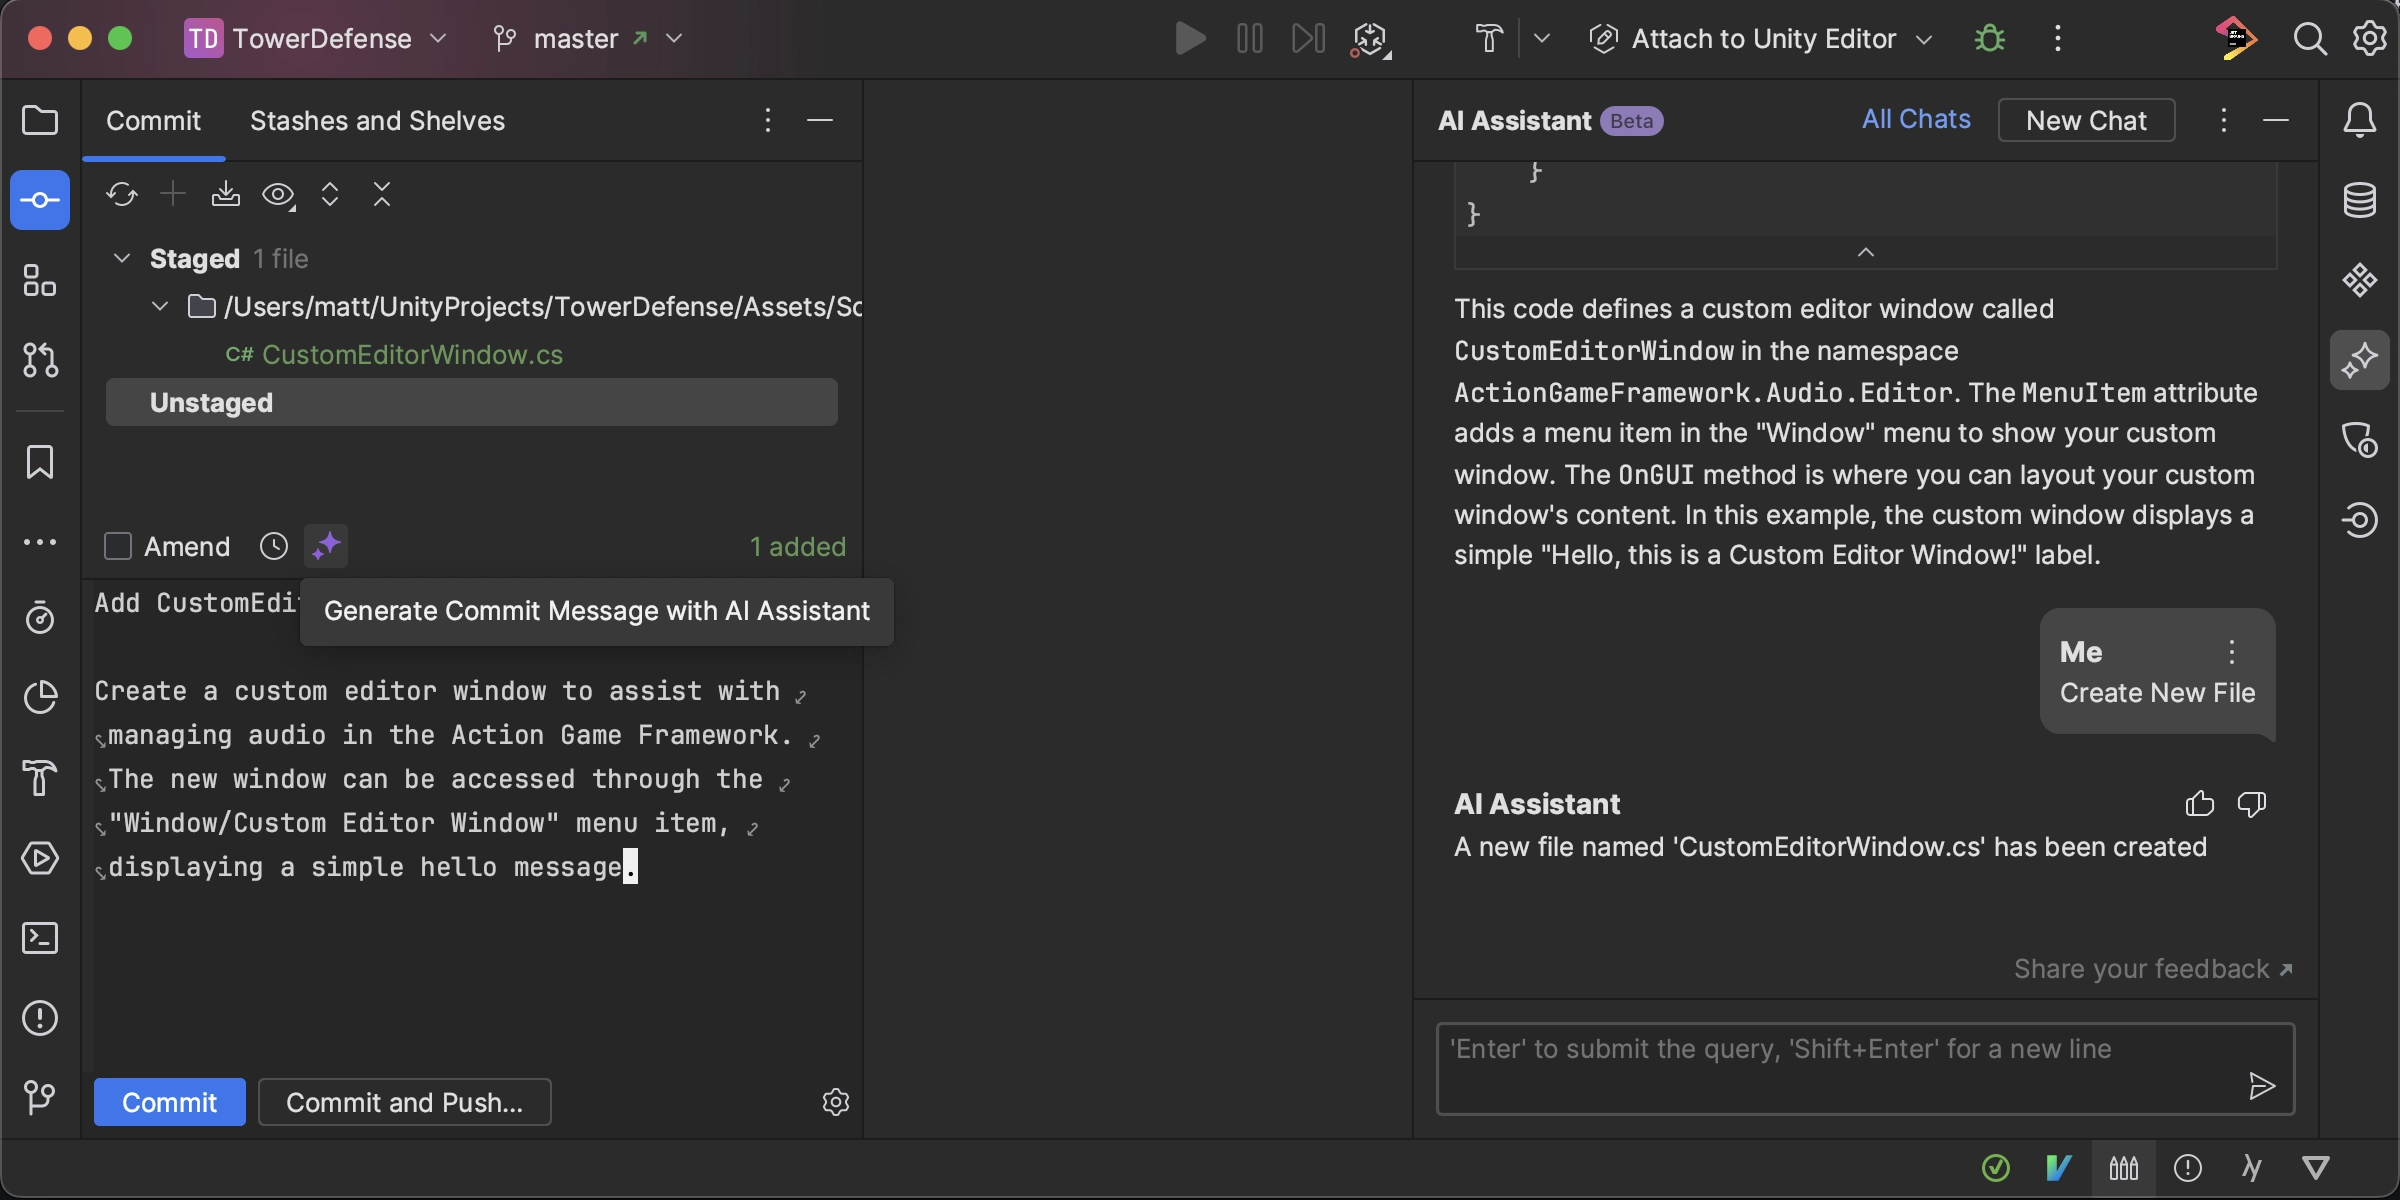Click the Commit and Push button
Image resolution: width=2400 pixels, height=1200 pixels.
(x=404, y=1102)
